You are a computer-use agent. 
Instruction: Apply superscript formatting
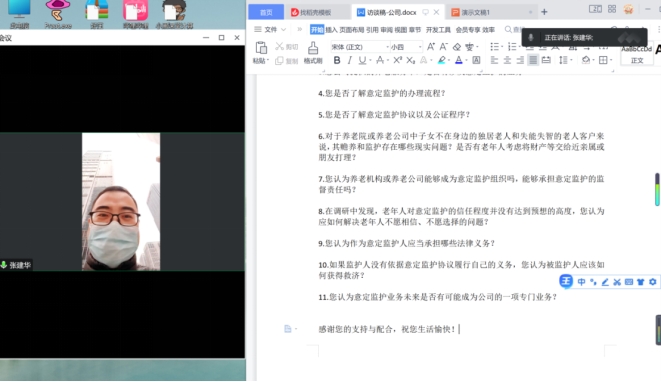(x=398, y=60)
